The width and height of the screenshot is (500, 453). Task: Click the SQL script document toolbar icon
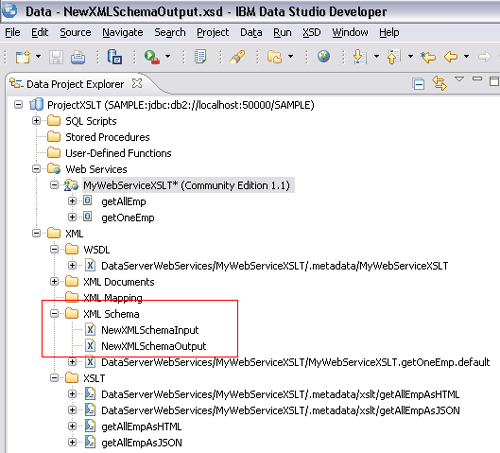click(x=200, y=57)
